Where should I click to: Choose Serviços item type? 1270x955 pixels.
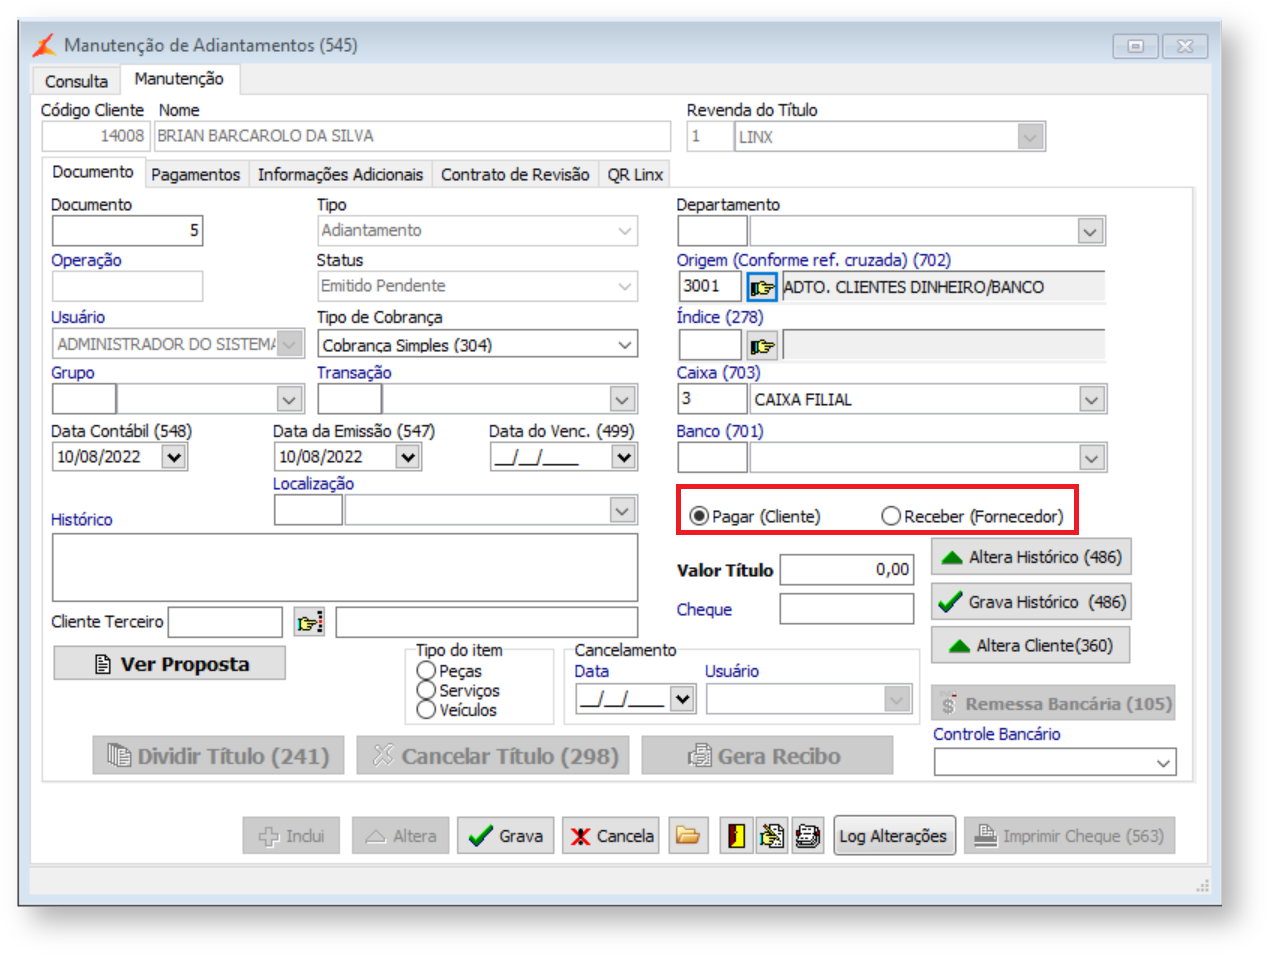click(x=458, y=690)
